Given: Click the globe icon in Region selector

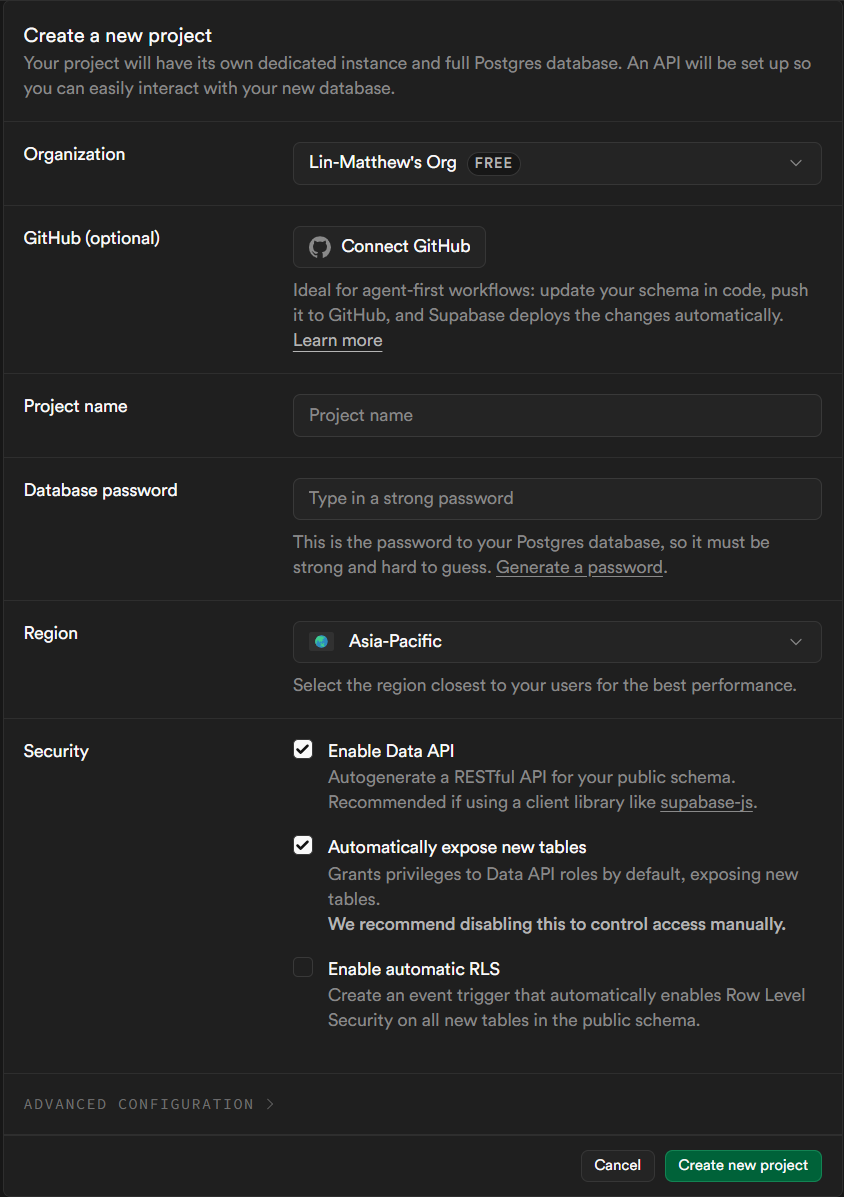Looking at the screenshot, I should (321, 642).
